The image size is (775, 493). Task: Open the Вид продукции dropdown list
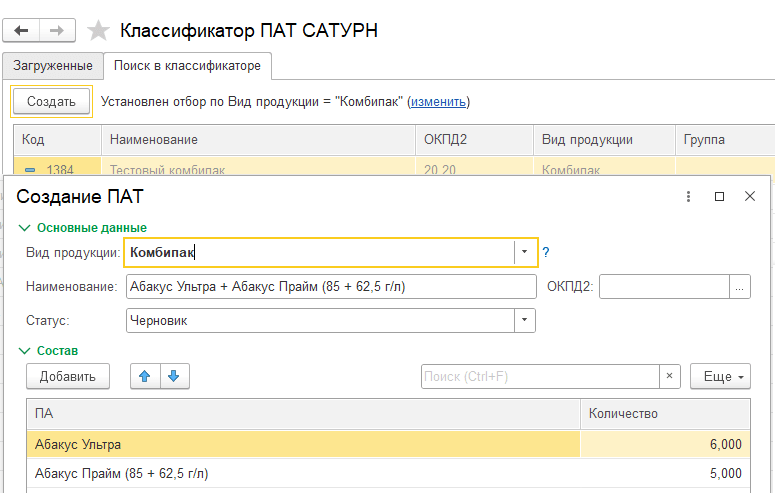[x=525, y=253]
